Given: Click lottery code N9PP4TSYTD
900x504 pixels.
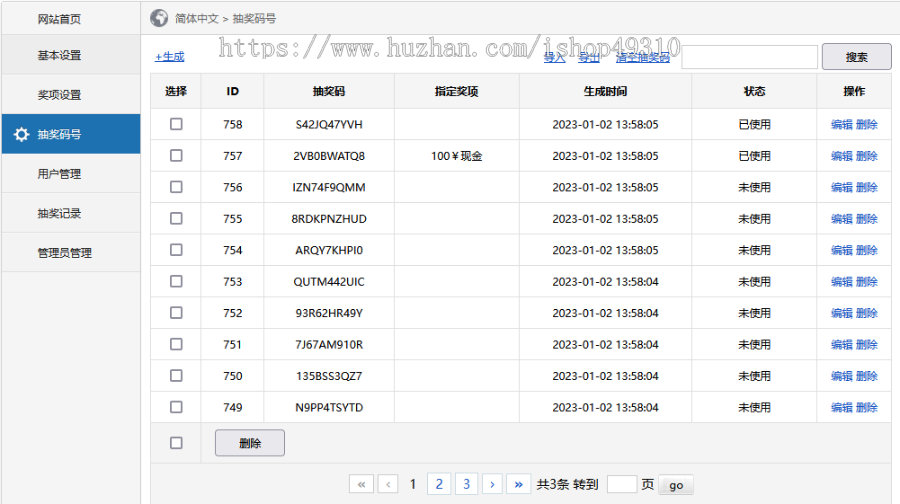Looking at the screenshot, I should pos(329,408).
